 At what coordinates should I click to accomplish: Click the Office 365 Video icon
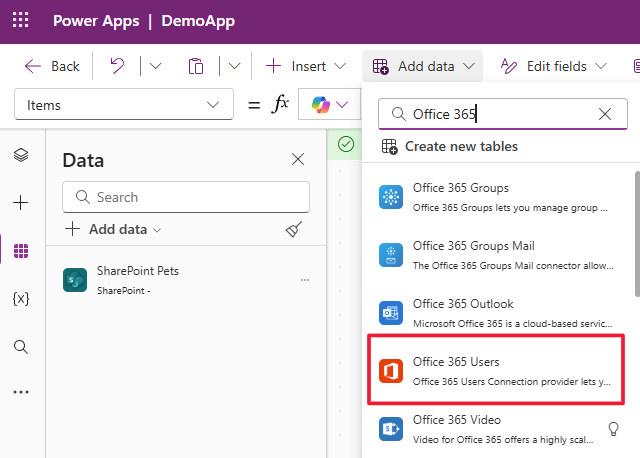(391, 429)
